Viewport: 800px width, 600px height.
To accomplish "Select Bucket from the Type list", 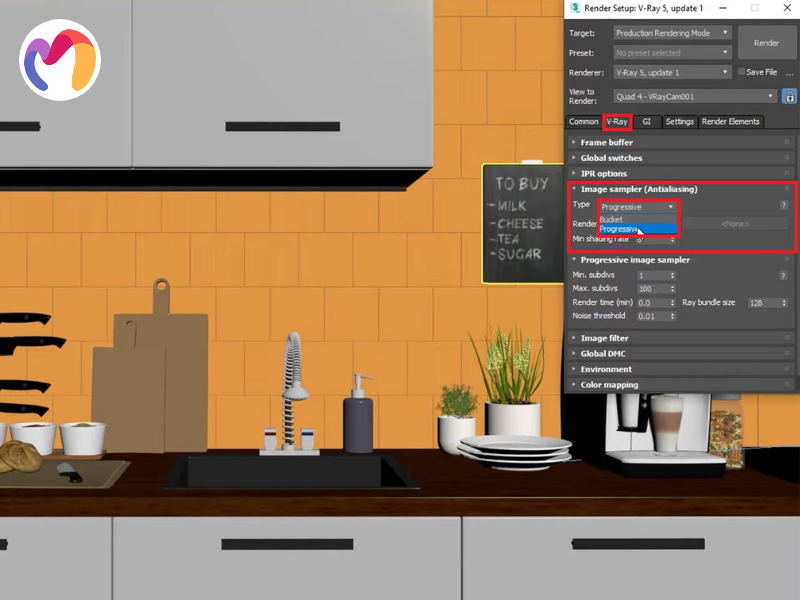I will [612, 219].
